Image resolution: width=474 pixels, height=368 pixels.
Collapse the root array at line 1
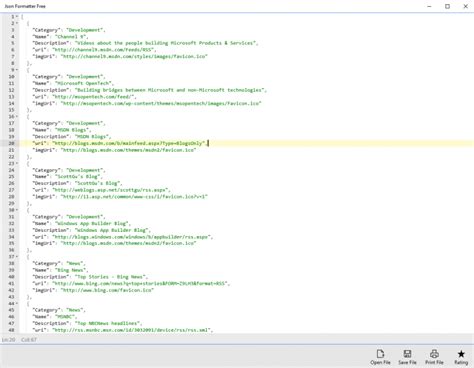coord(17,17)
